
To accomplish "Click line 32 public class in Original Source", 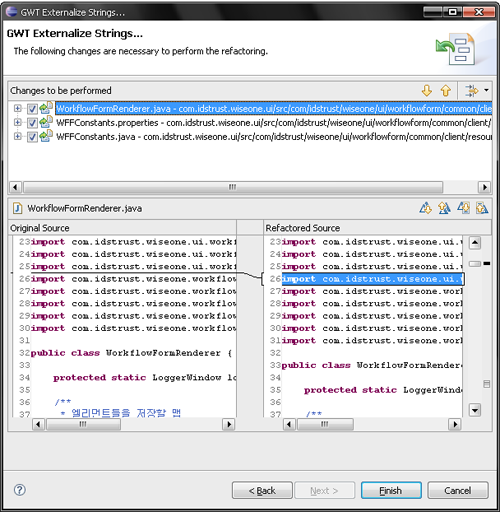I will (x=131, y=353).
